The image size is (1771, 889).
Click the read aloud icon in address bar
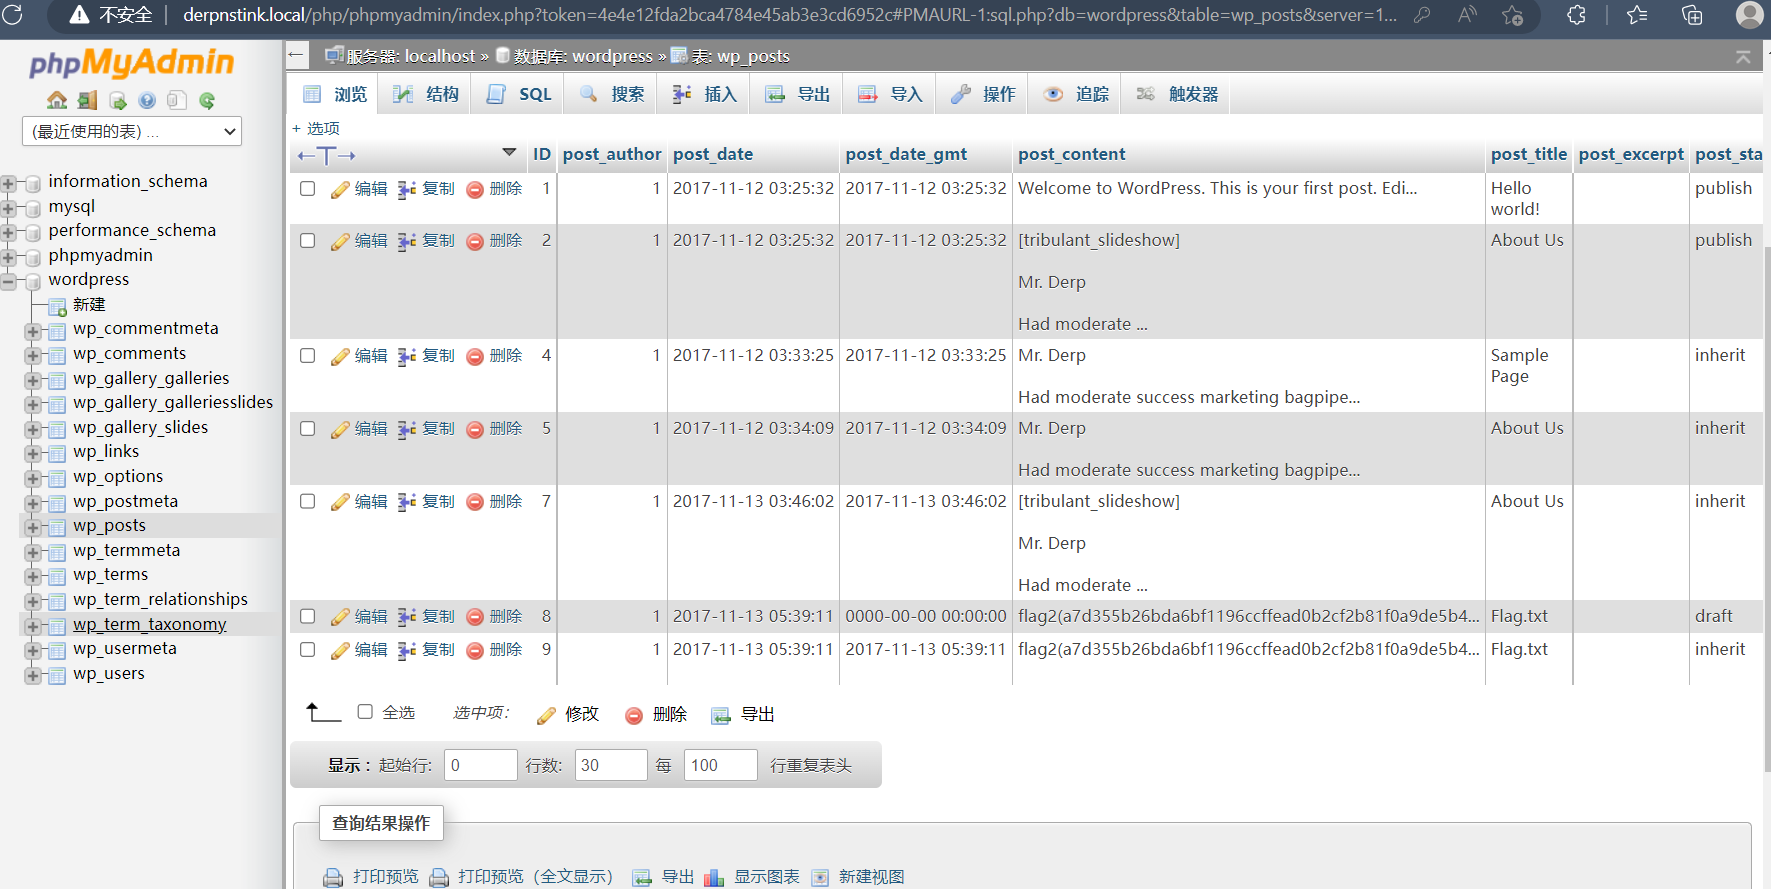coord(1467,15)
